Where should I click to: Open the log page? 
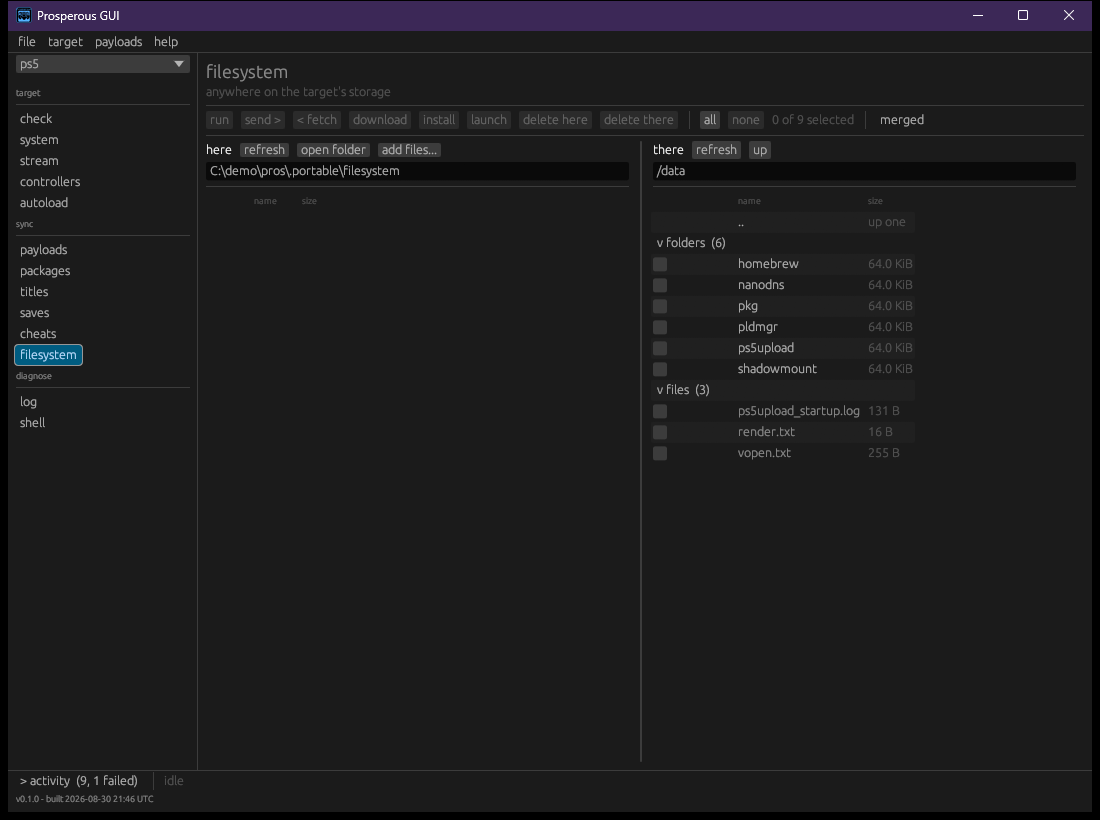(x=28, y=402)
